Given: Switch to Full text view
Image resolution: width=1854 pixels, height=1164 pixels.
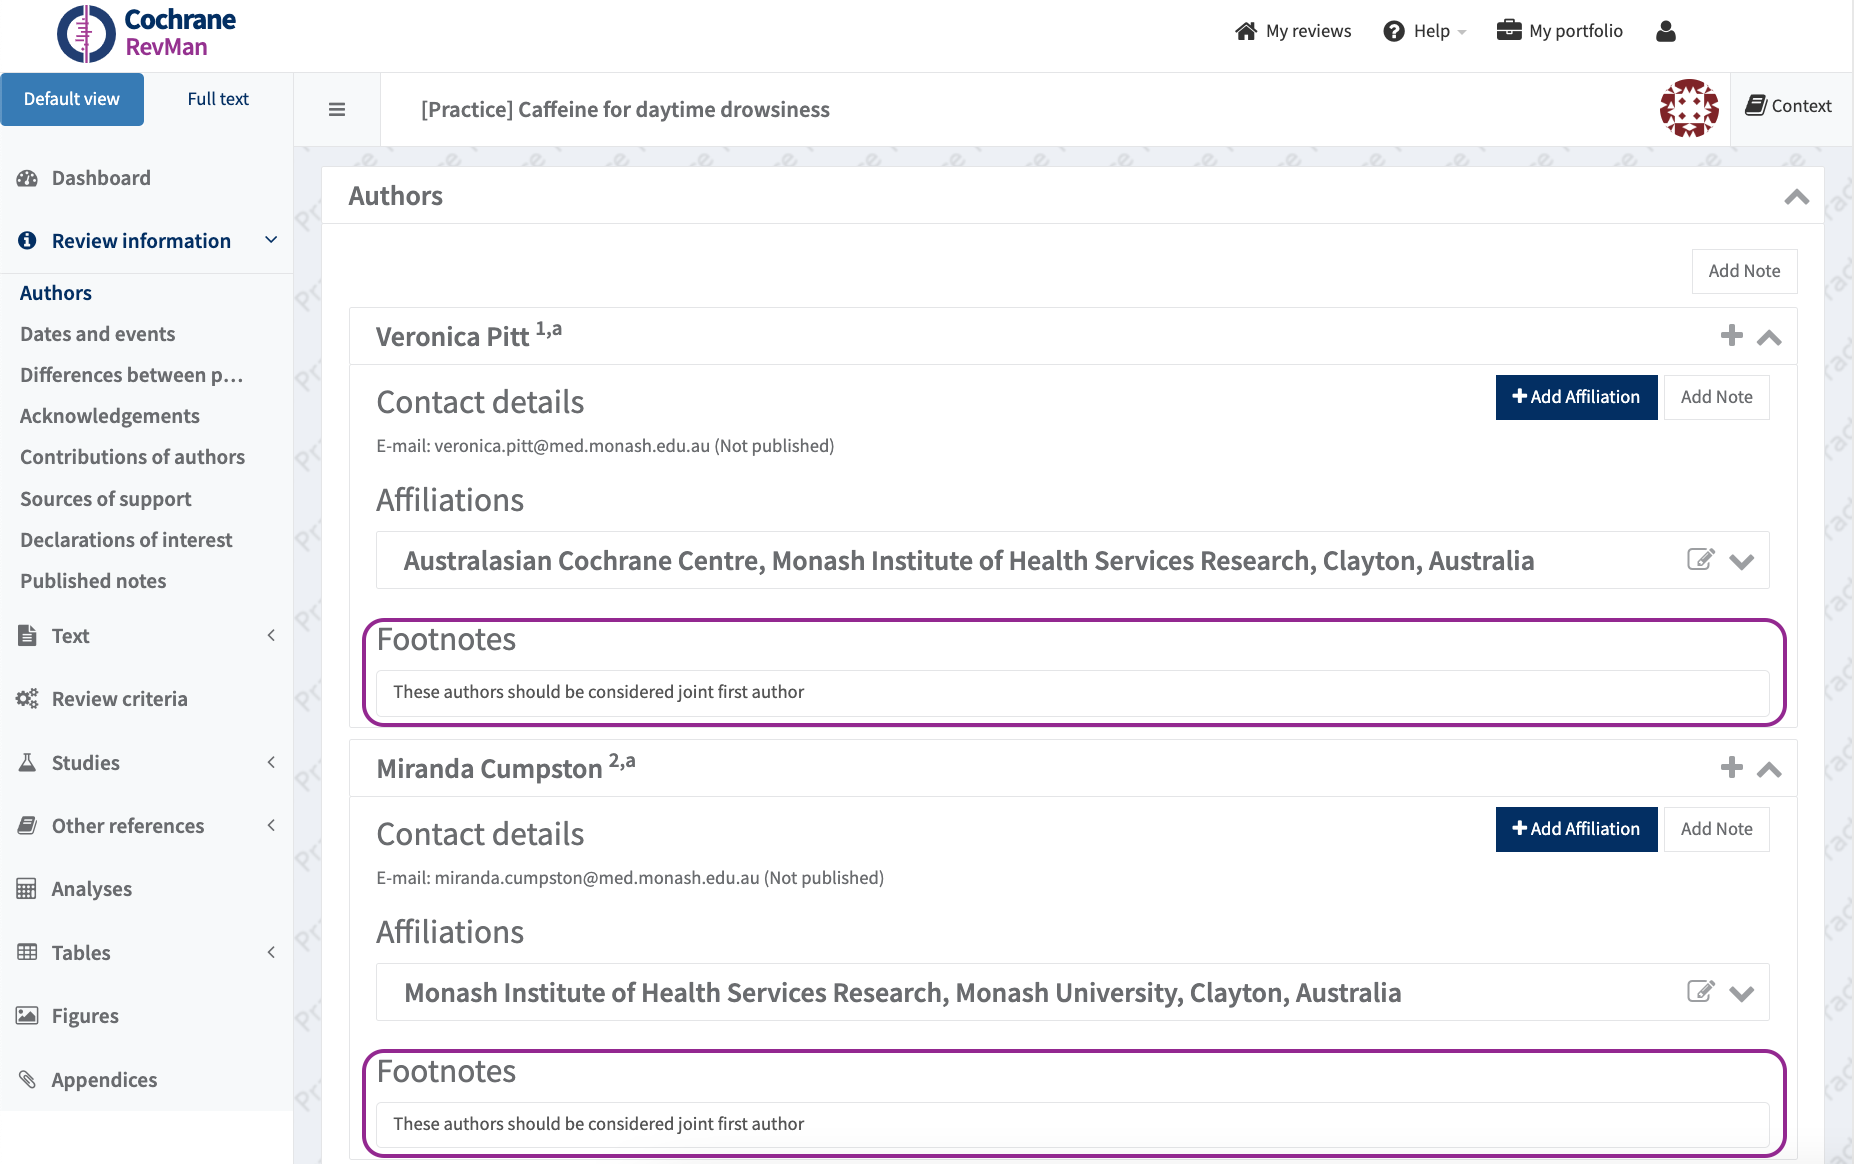Looking at the screenshot, I should pyautogui.click(x=218, y=99).
